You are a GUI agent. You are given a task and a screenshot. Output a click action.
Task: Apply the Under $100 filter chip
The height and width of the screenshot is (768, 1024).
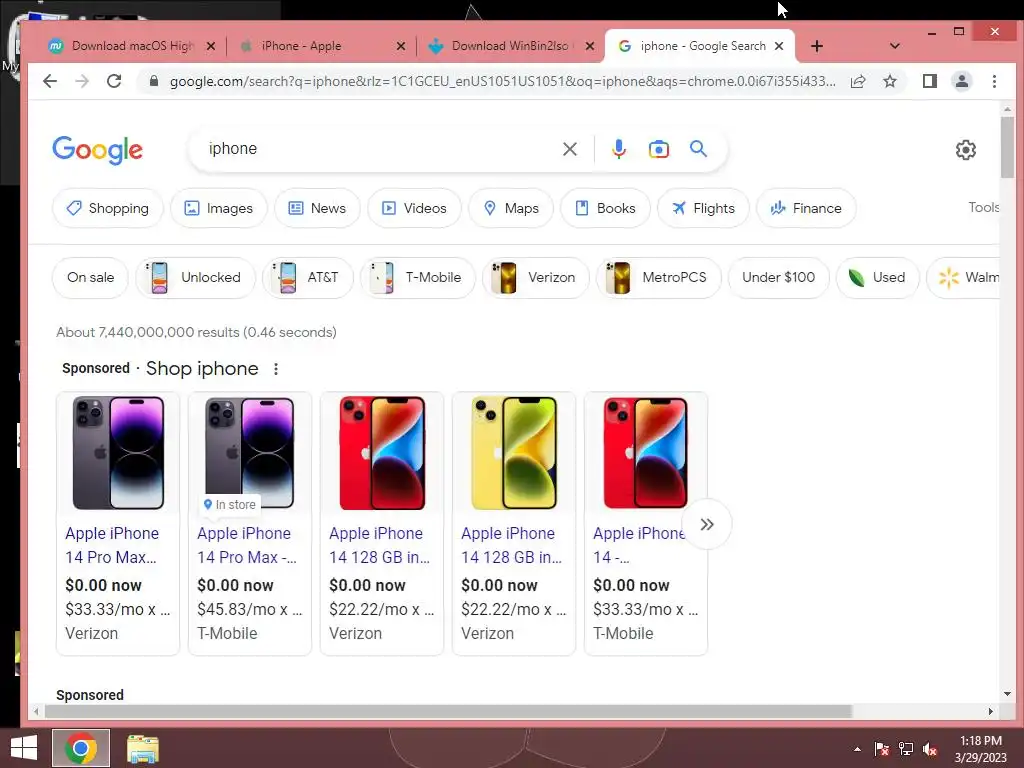coord(778,278)
